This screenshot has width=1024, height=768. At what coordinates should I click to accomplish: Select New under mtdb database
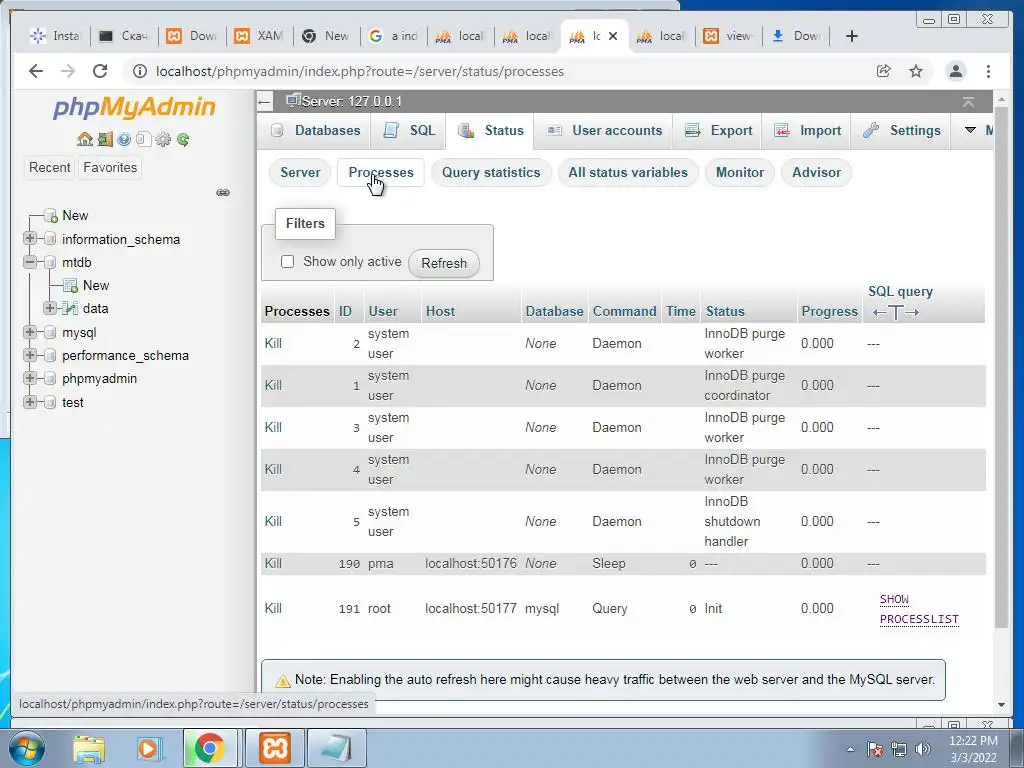click(x=95, y=285)
